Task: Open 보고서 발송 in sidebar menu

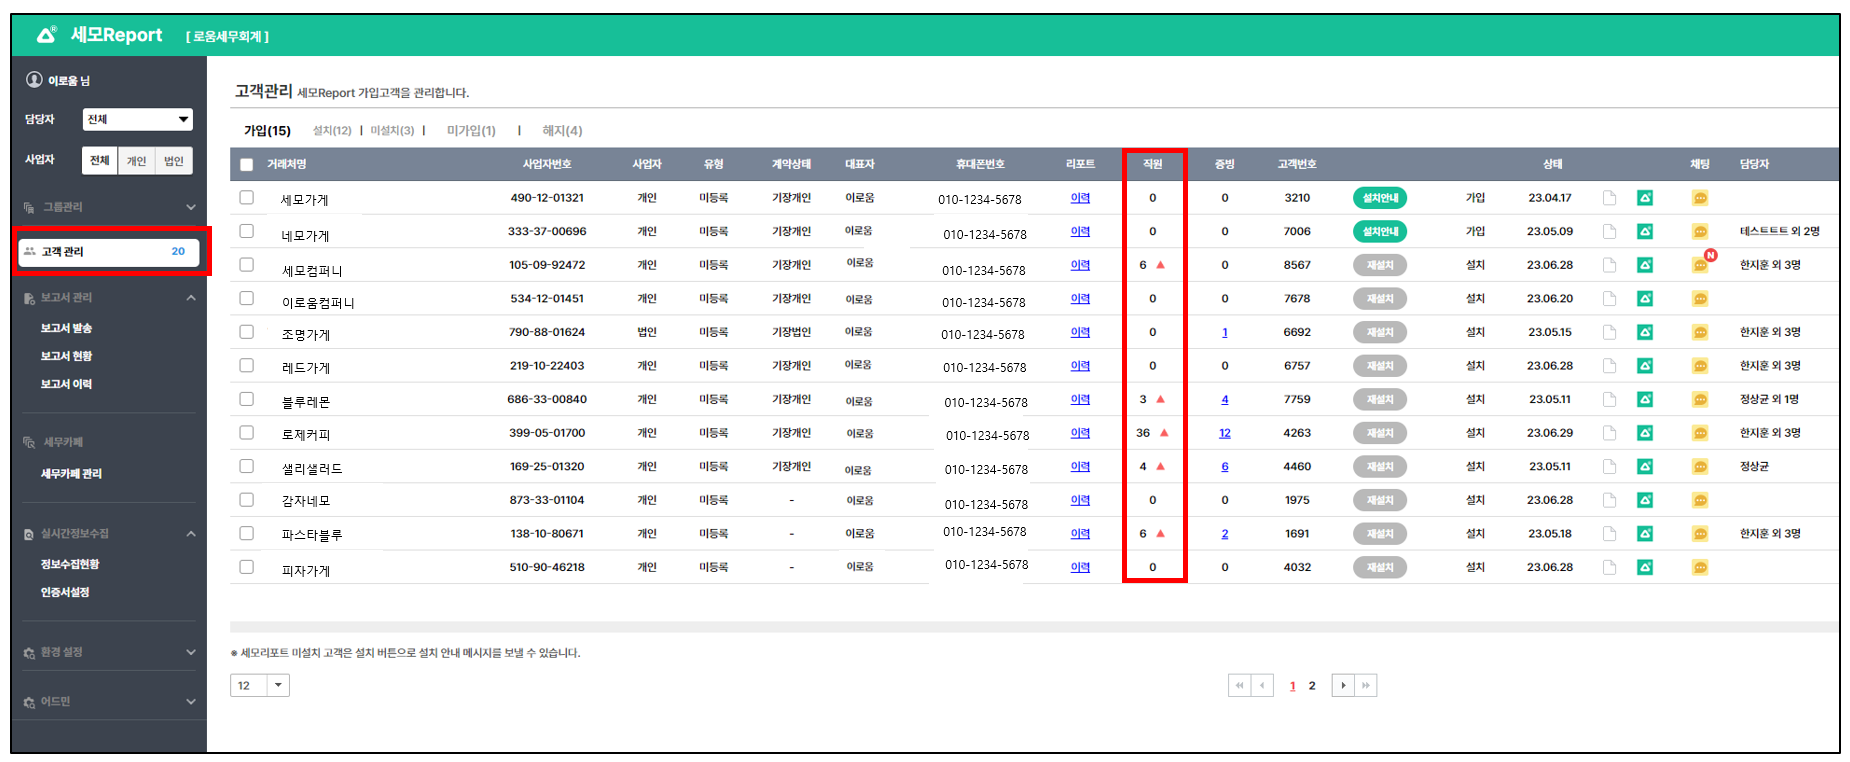Action: pos(66,328)
